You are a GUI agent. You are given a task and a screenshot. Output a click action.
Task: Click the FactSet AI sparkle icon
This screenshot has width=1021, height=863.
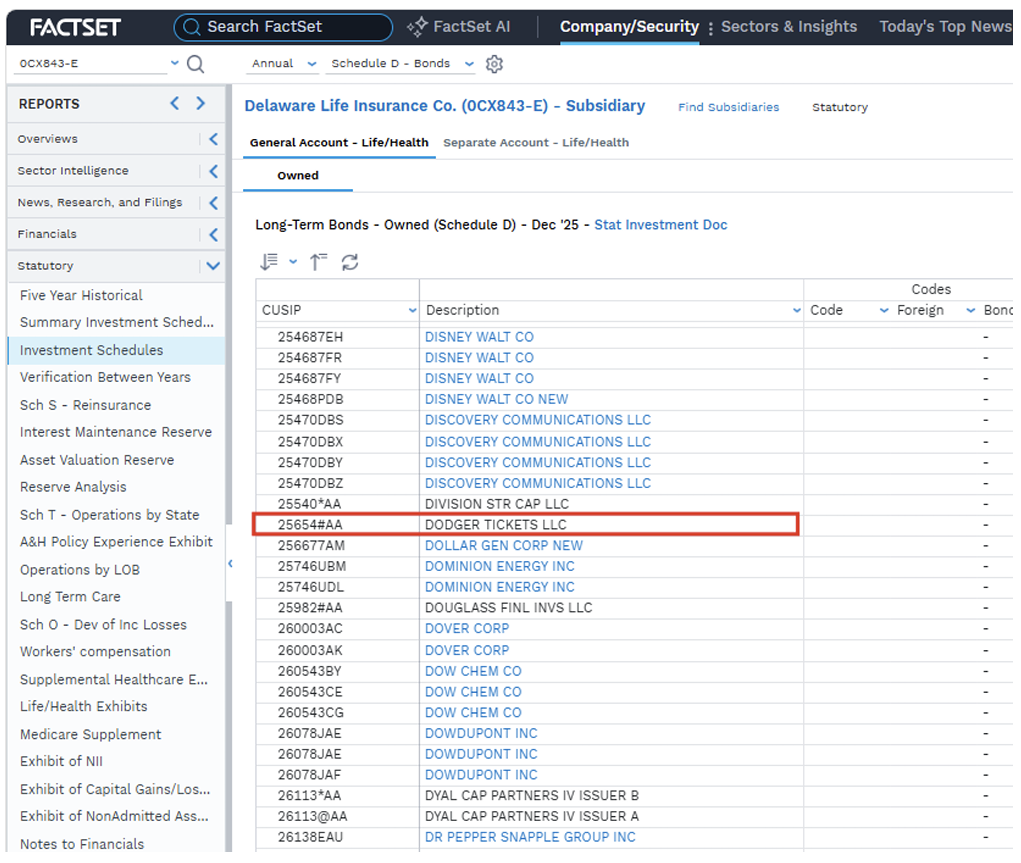click(x=417, y=27)
